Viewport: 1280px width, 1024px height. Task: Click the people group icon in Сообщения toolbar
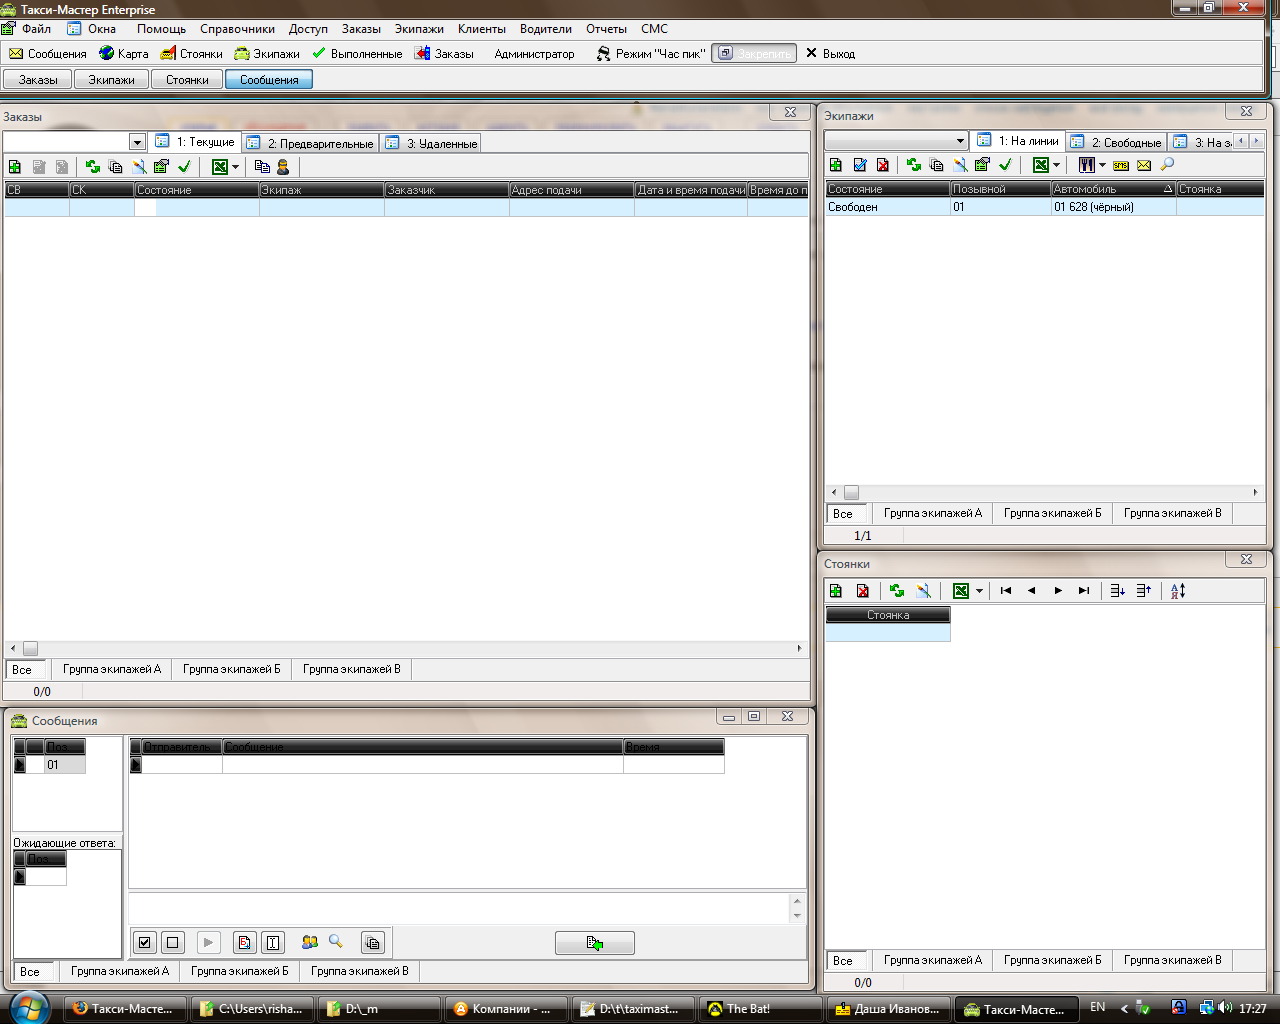pyautogui.click(x=310, y=942)
